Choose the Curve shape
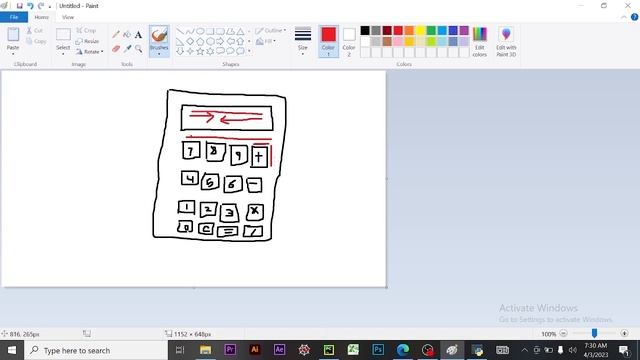The image size is (640, 360). 190,31
